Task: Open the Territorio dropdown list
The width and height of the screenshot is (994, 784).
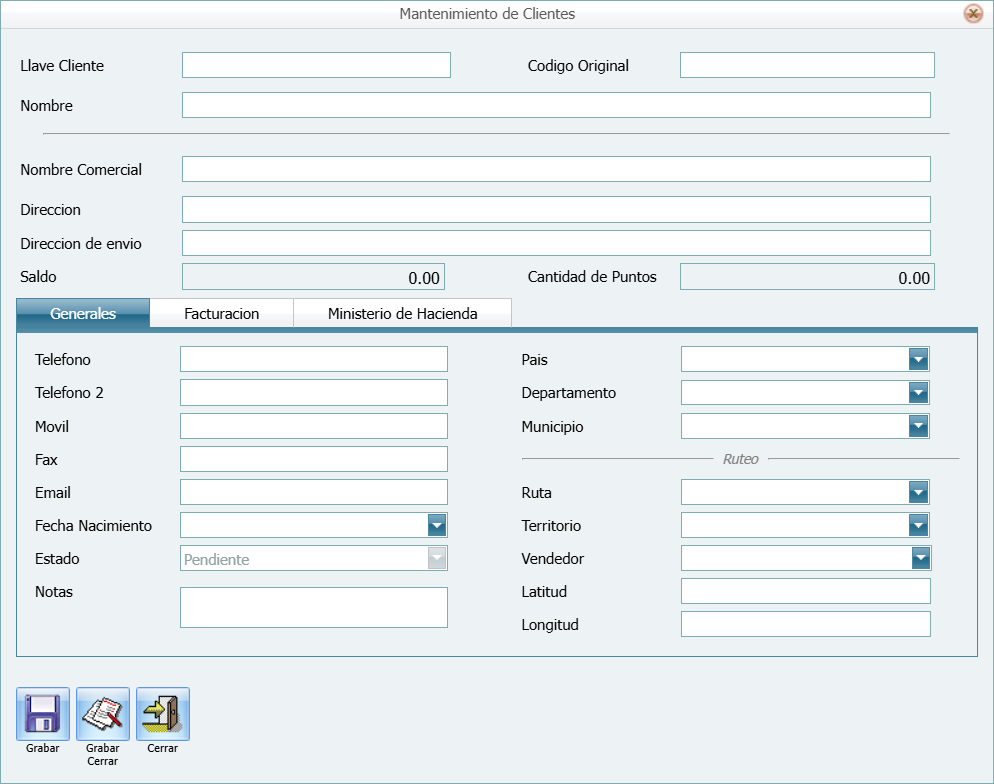Action: pyautogui.click(x=919, y=526)
